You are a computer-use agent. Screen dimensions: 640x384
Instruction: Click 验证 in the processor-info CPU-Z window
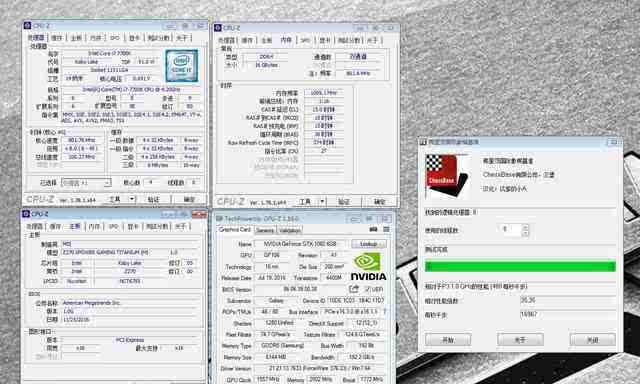[153, 199]
